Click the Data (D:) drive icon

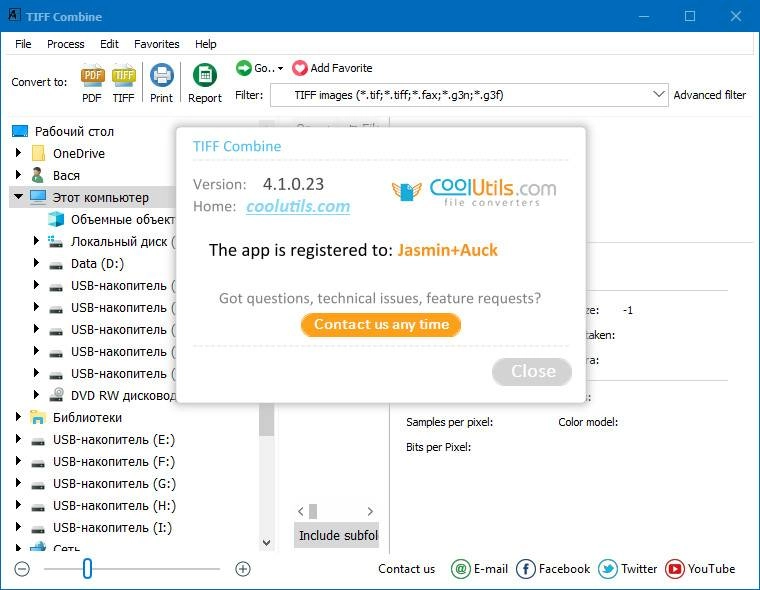(x=56, y=265)
